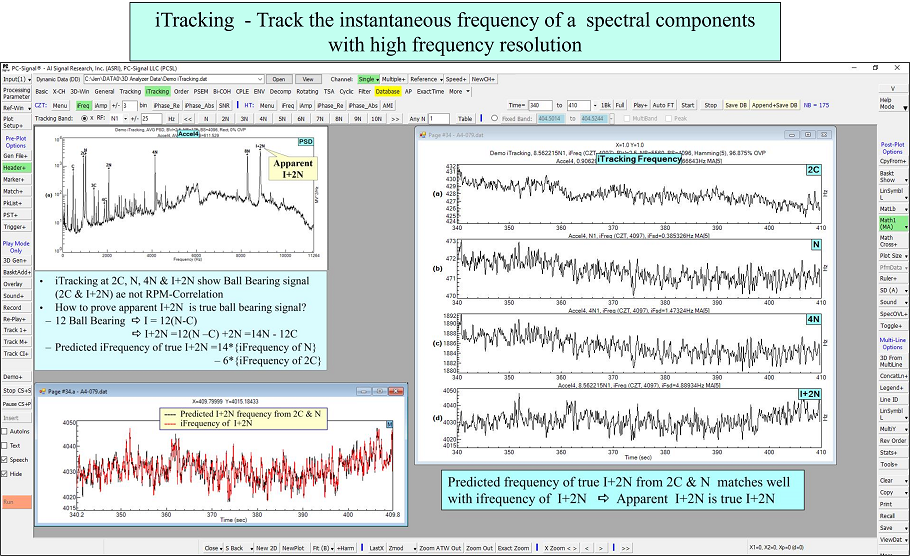Click the Time start input field
The image size is (910, 556).
541,104
